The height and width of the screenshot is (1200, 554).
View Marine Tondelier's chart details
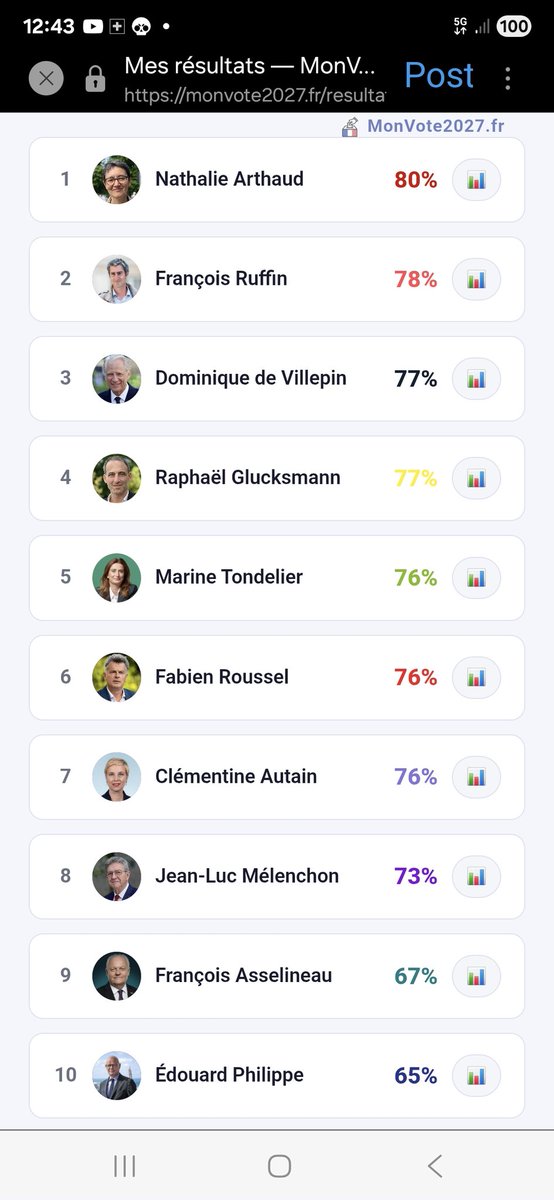pyautogui.click(x=476, y=578)
